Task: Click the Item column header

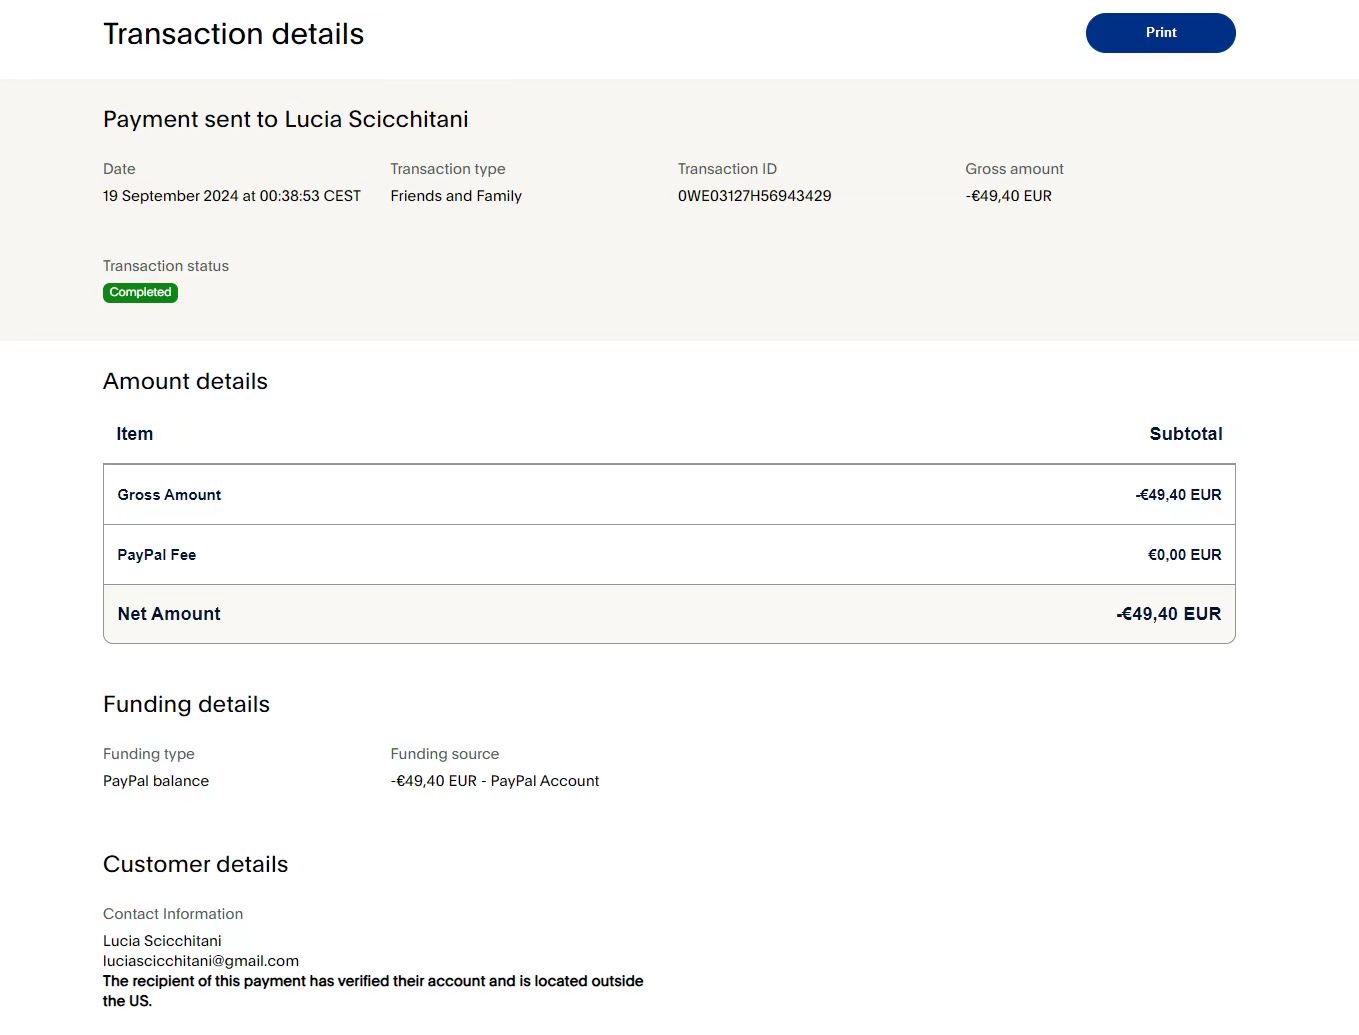Action: pos(135,434)
